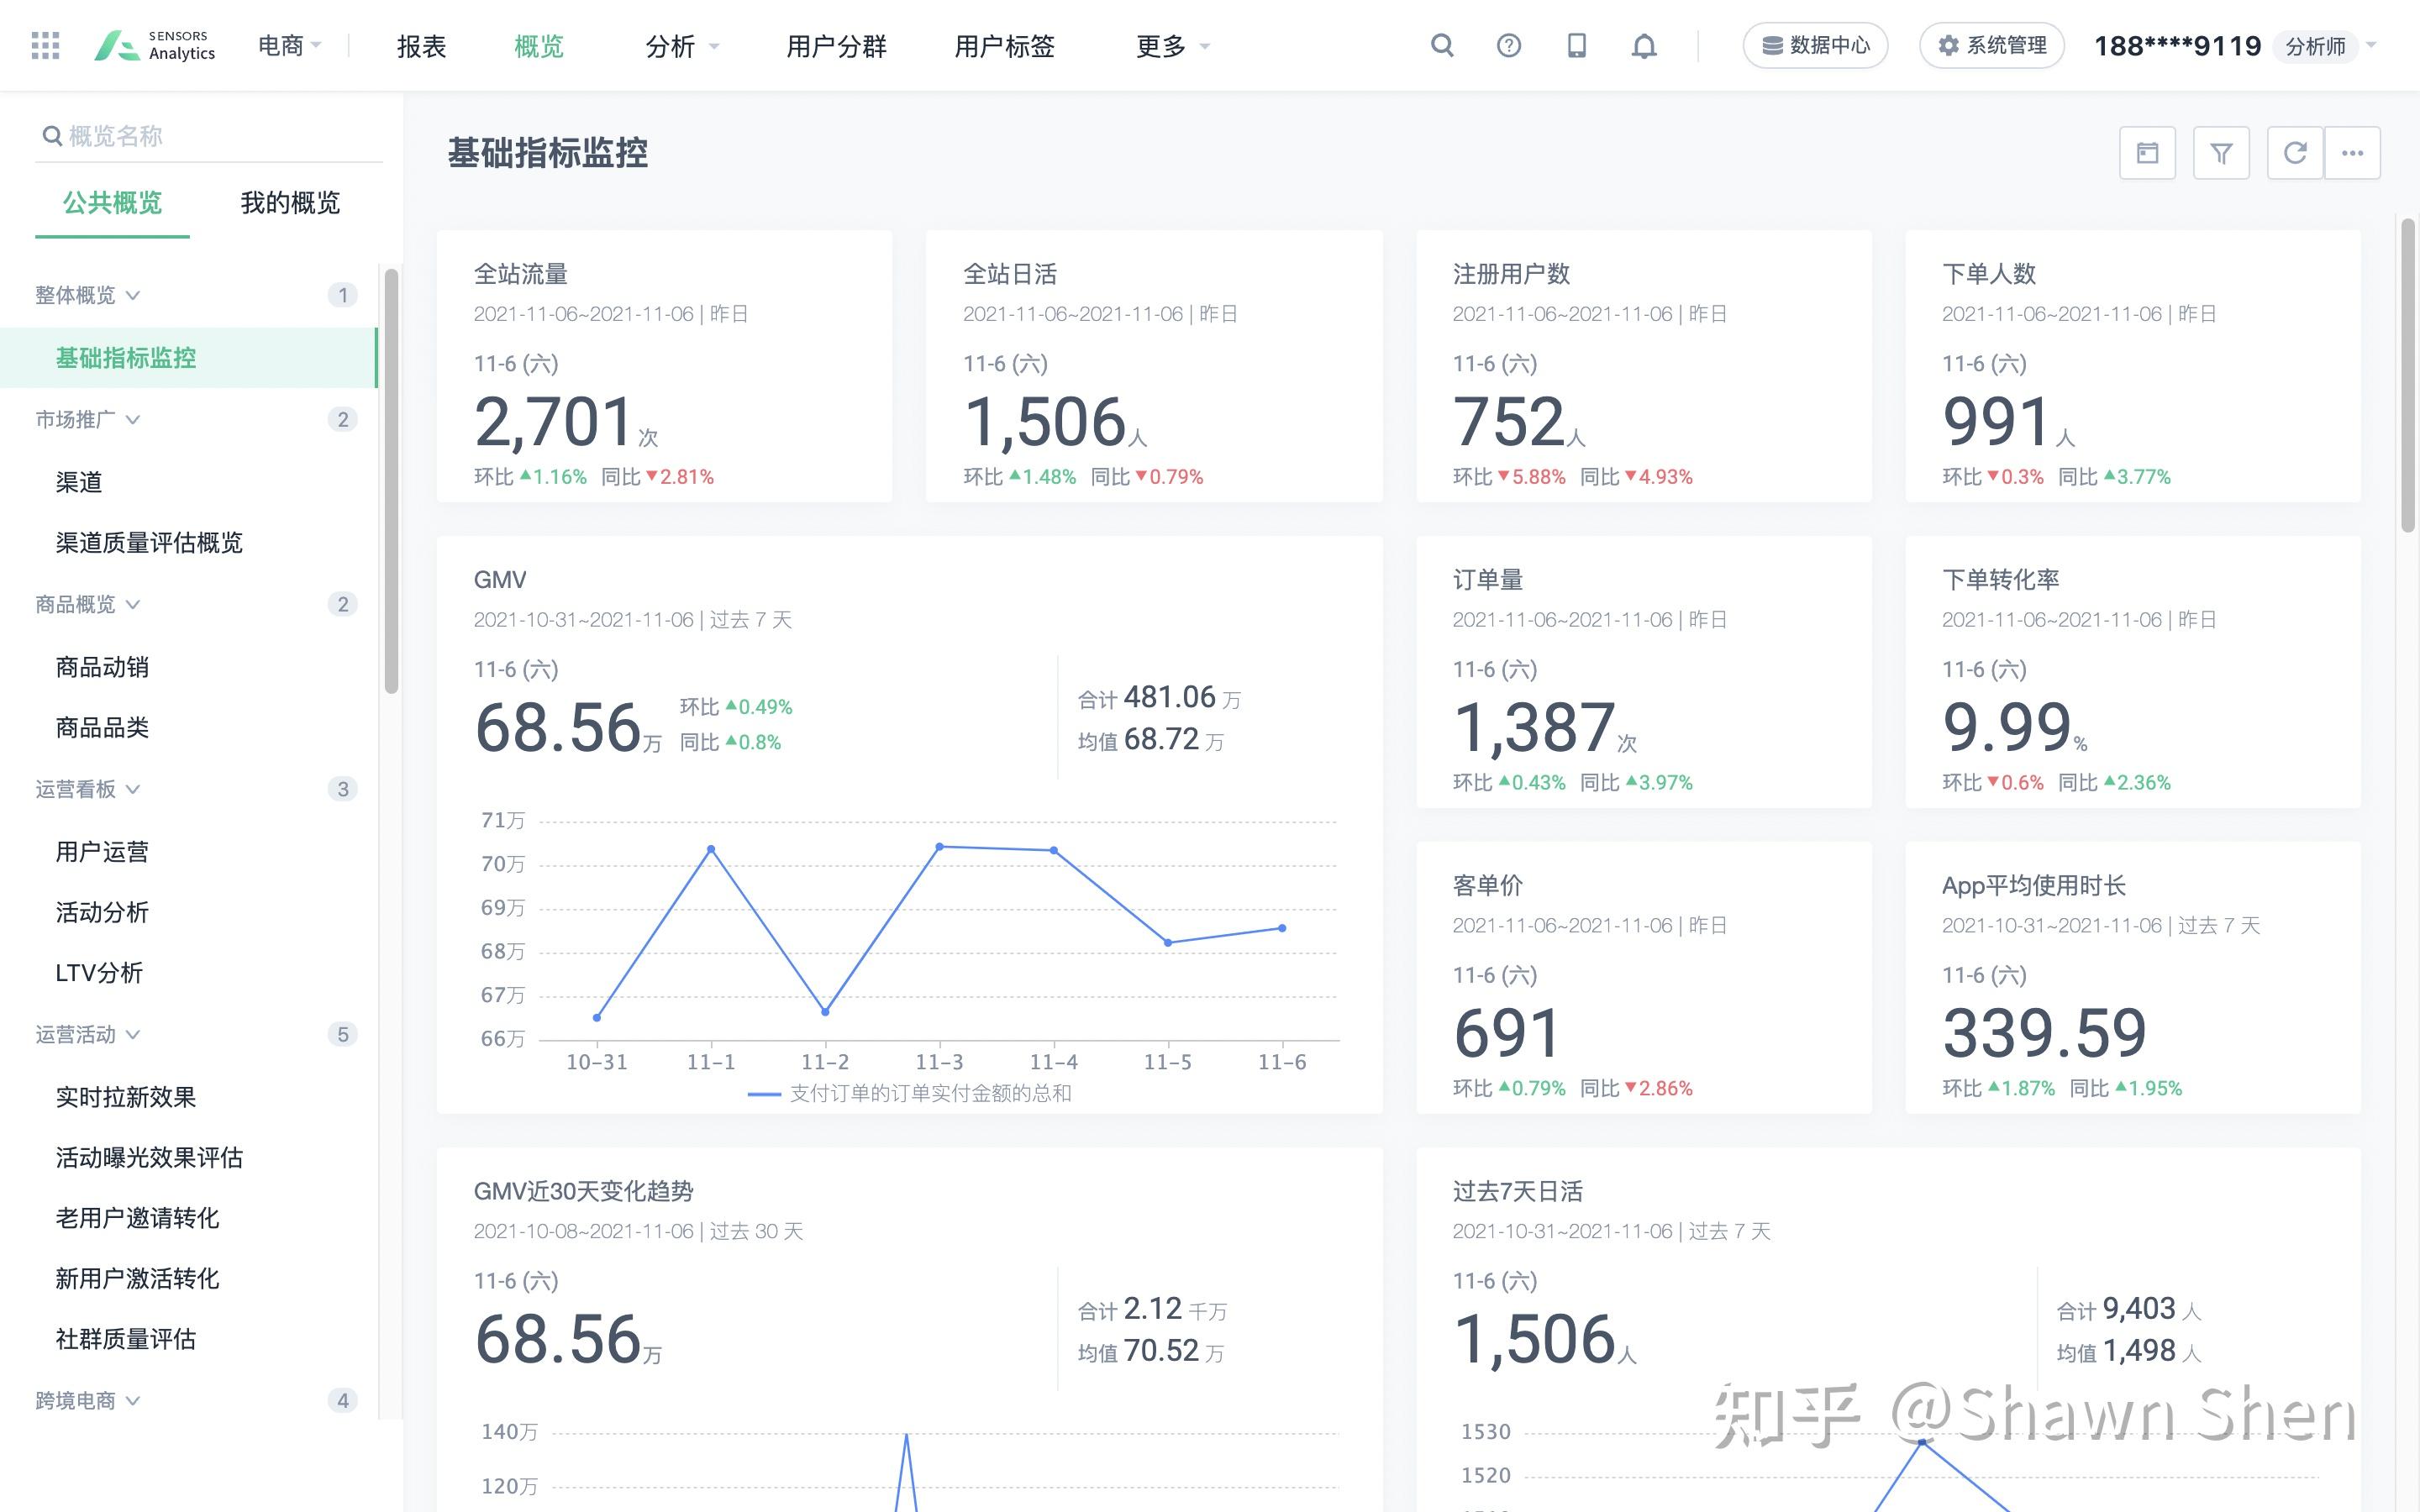The height and width of the screenshot is (1512, 2420).
Task: Open the filter icon above the dashboard
Action: point(2221,152)
